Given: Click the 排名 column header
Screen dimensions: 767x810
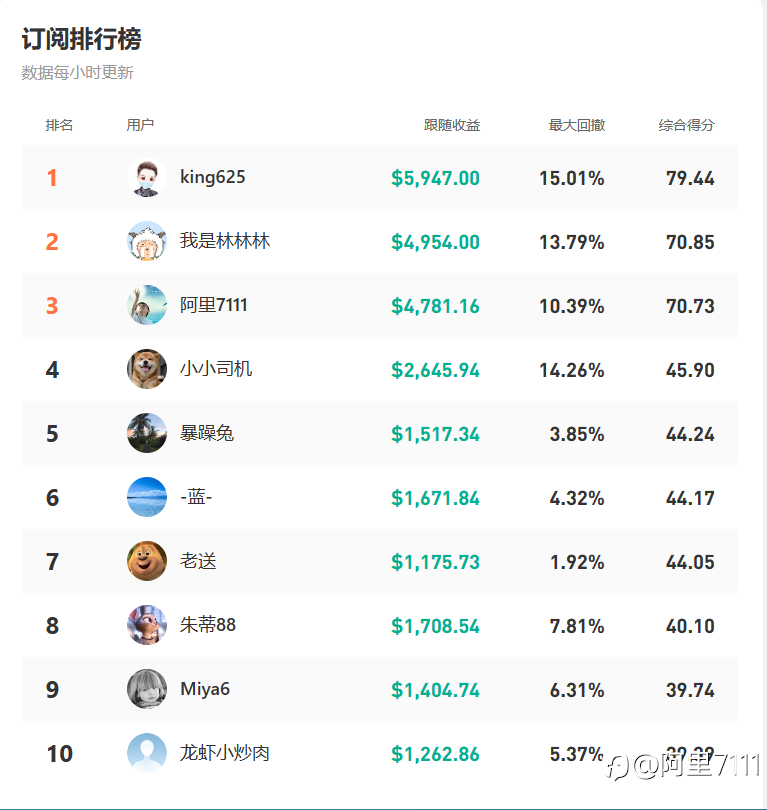Looking at the screenshot, I should click(x=59, y=125).
